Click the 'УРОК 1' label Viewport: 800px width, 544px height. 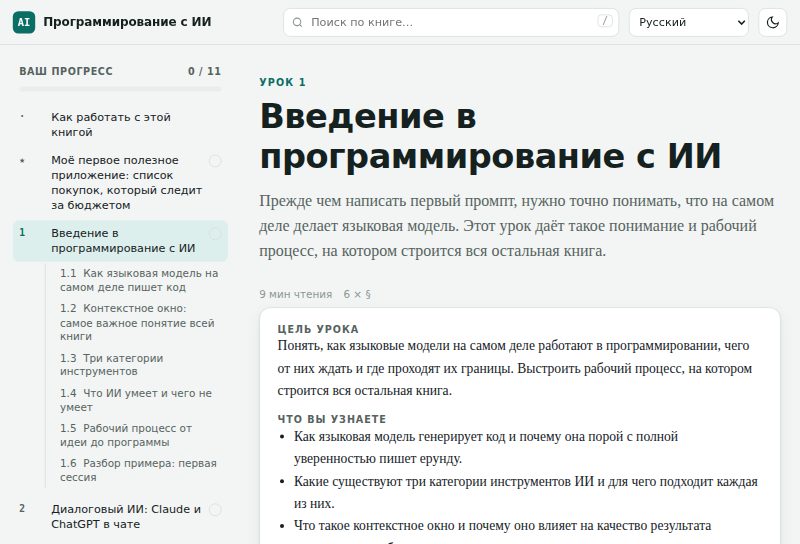pyautogui.click(x=283, y=82)
